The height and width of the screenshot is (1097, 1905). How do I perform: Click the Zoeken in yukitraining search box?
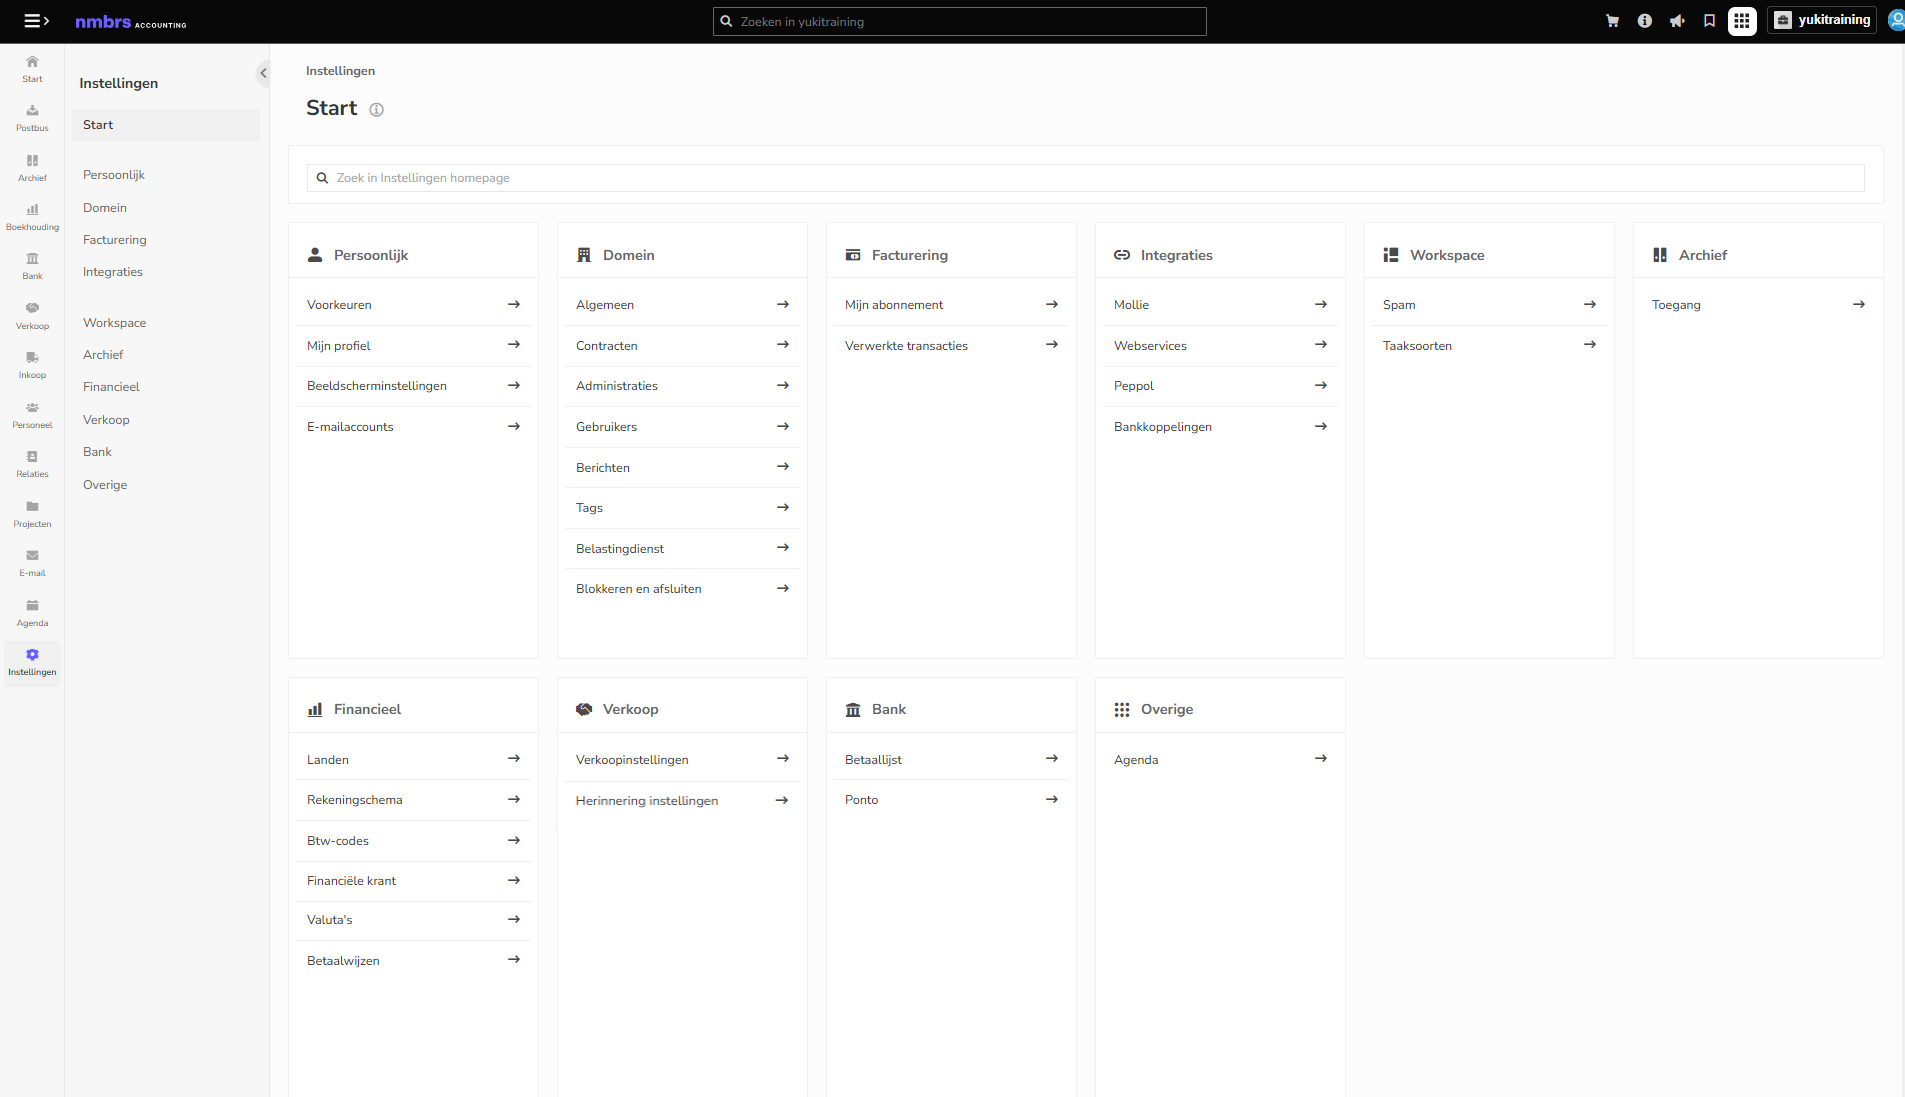[959, 21]
